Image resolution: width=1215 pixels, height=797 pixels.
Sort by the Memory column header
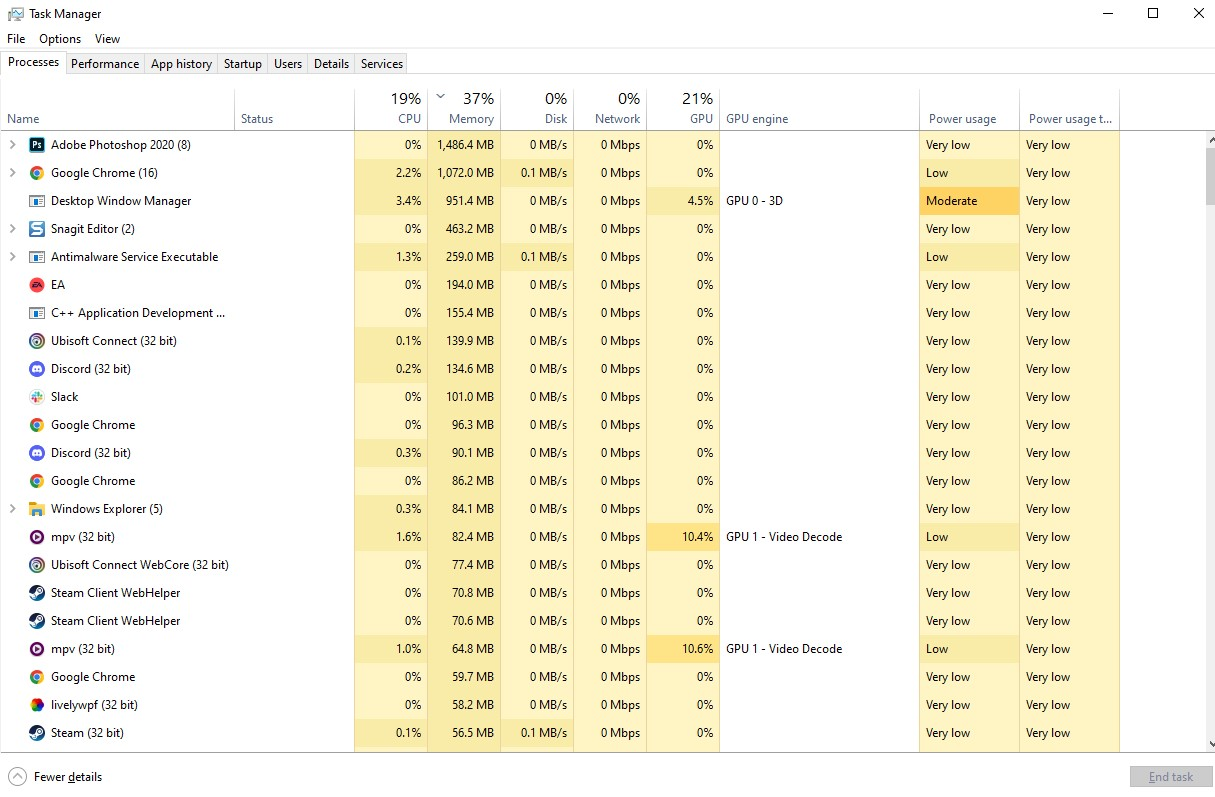coord(464,110)
